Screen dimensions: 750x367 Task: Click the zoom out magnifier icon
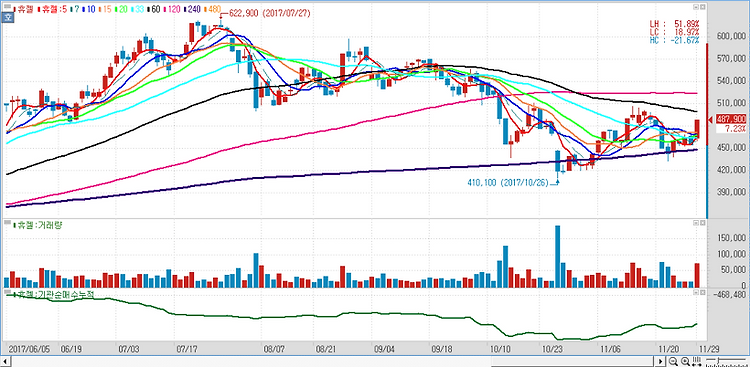673,362
